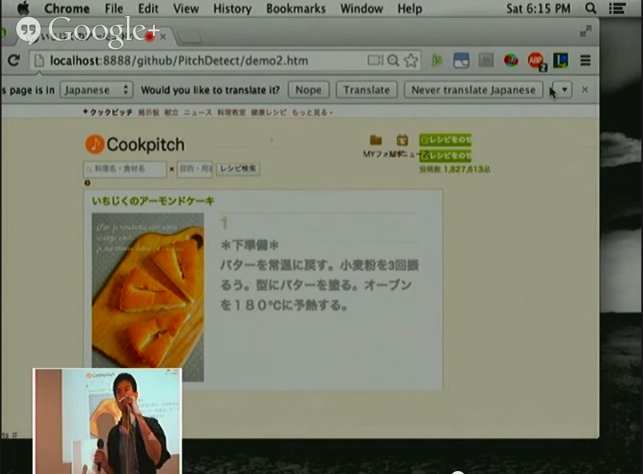Click the purpose search field
This screenshot has height=474, width=643.
click(x=195, y=169)
